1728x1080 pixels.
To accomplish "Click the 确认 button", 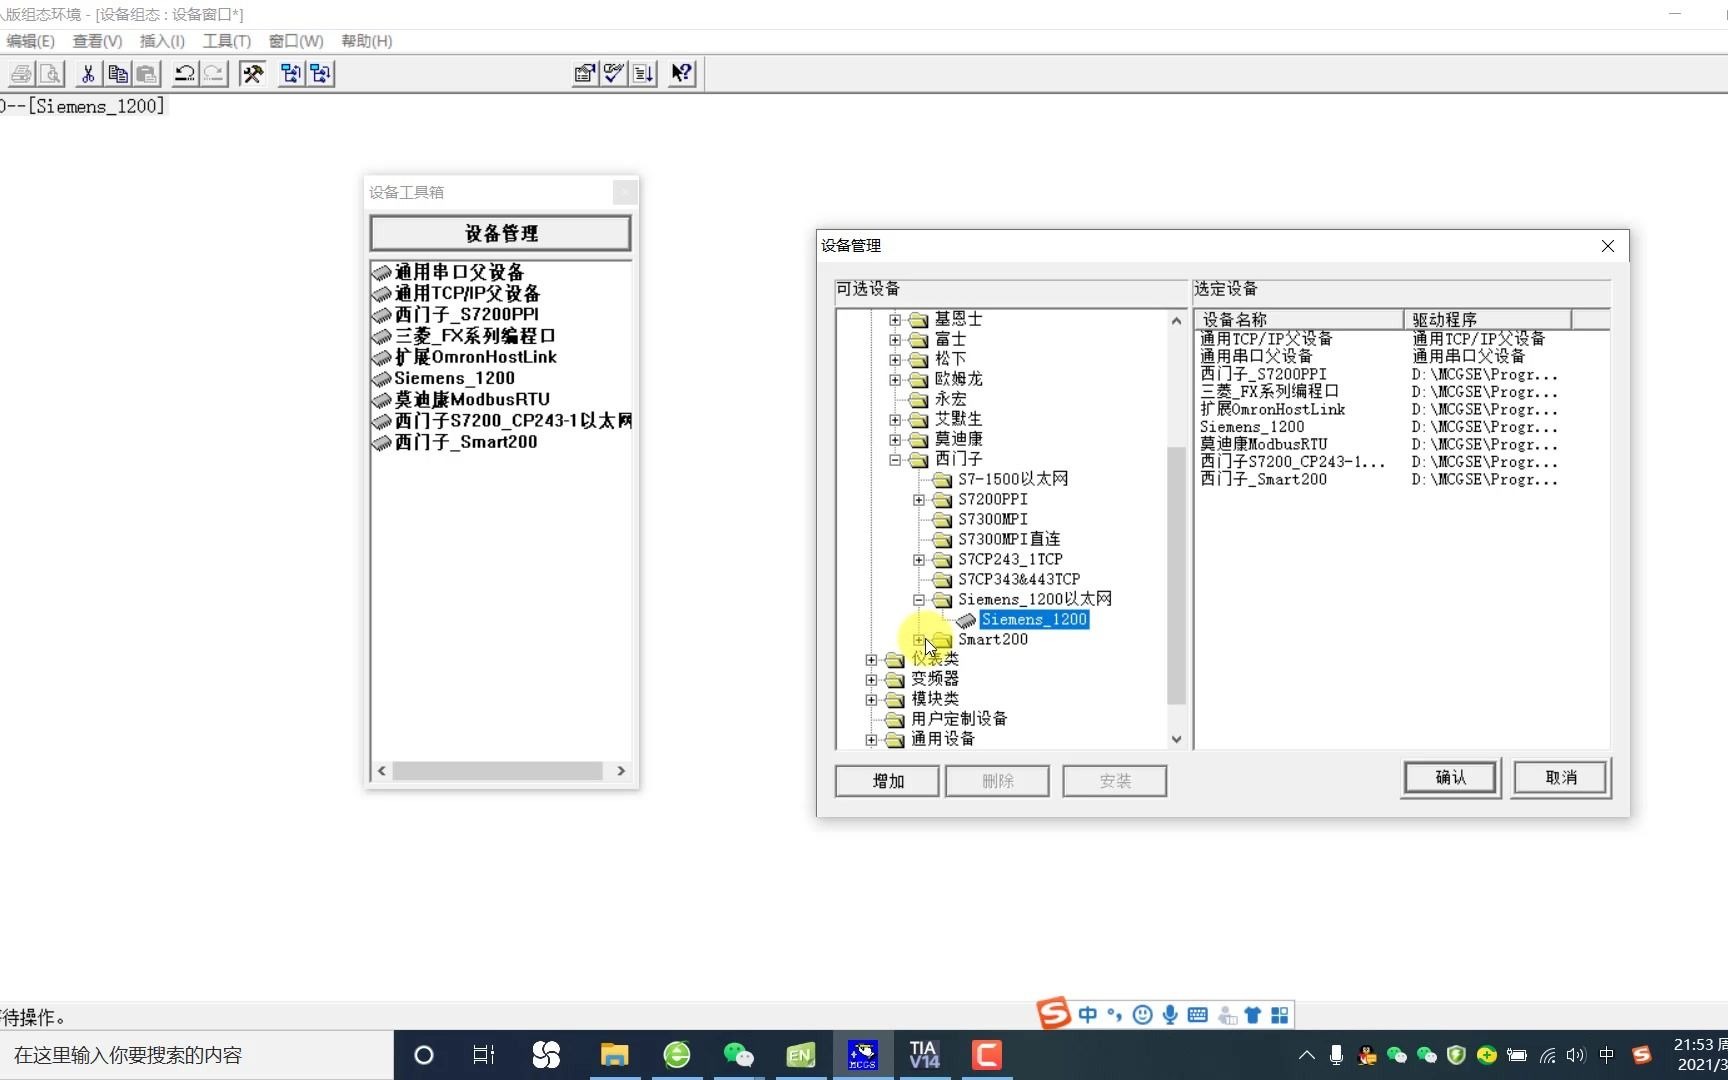I will [1451, 778].
